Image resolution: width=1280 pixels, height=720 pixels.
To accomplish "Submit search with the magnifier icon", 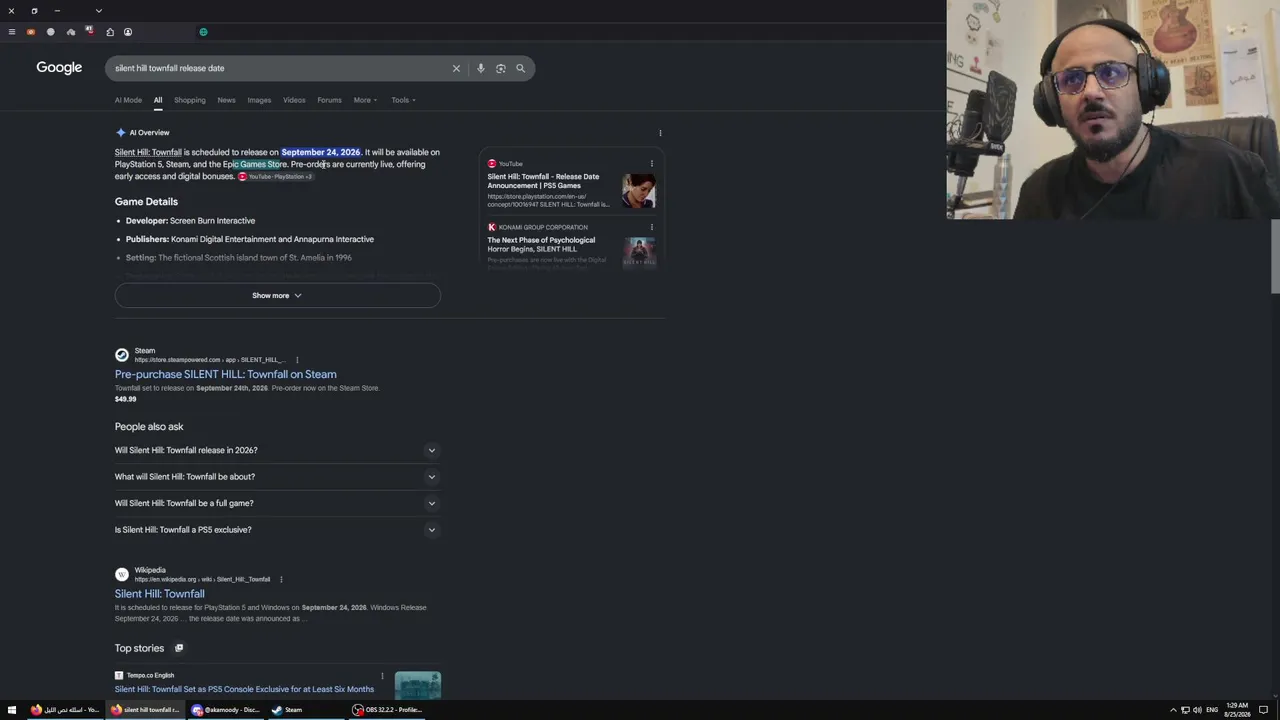I will pyautogui.click(x=520, y=68).
